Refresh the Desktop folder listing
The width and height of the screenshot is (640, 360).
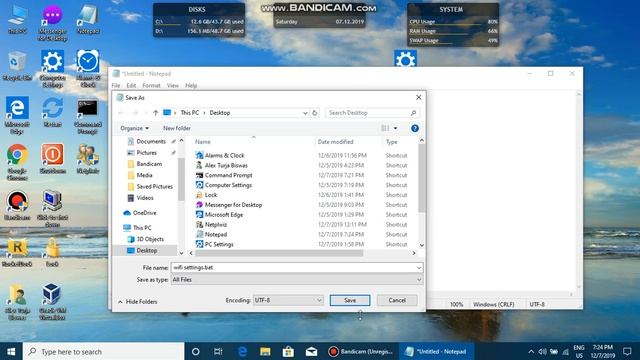click(315, 113)
